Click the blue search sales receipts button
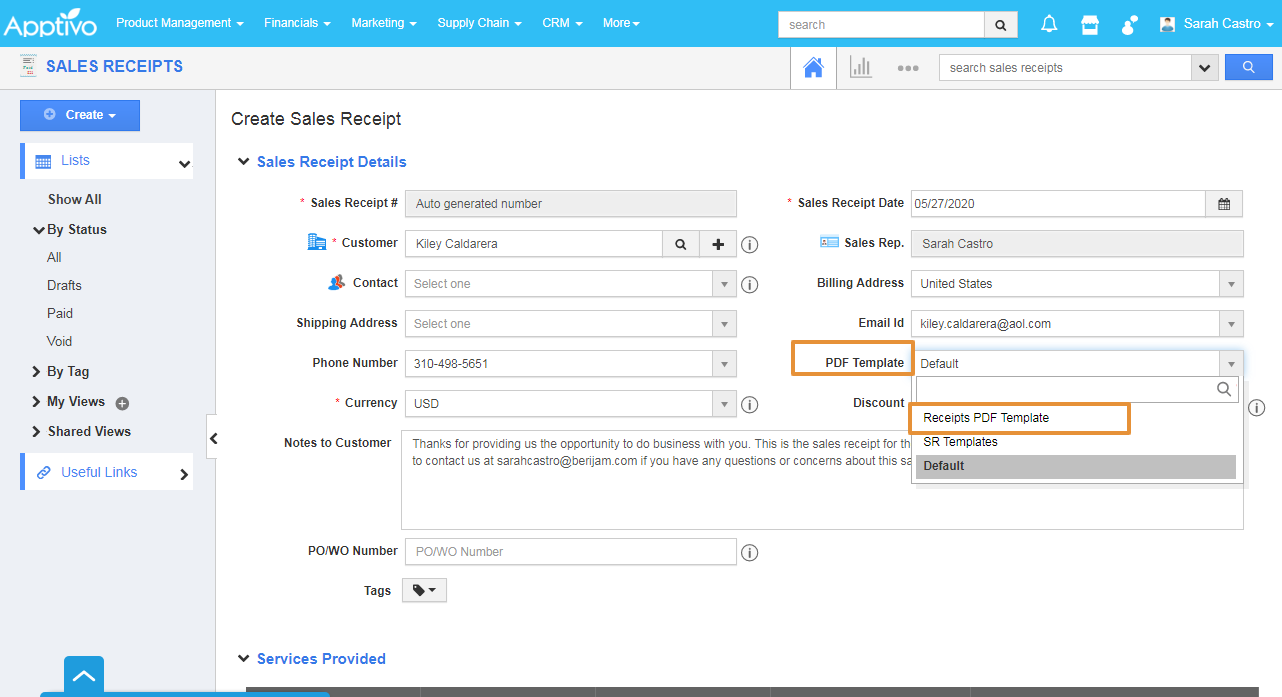1282x697 pixels. click(1249, 67)
